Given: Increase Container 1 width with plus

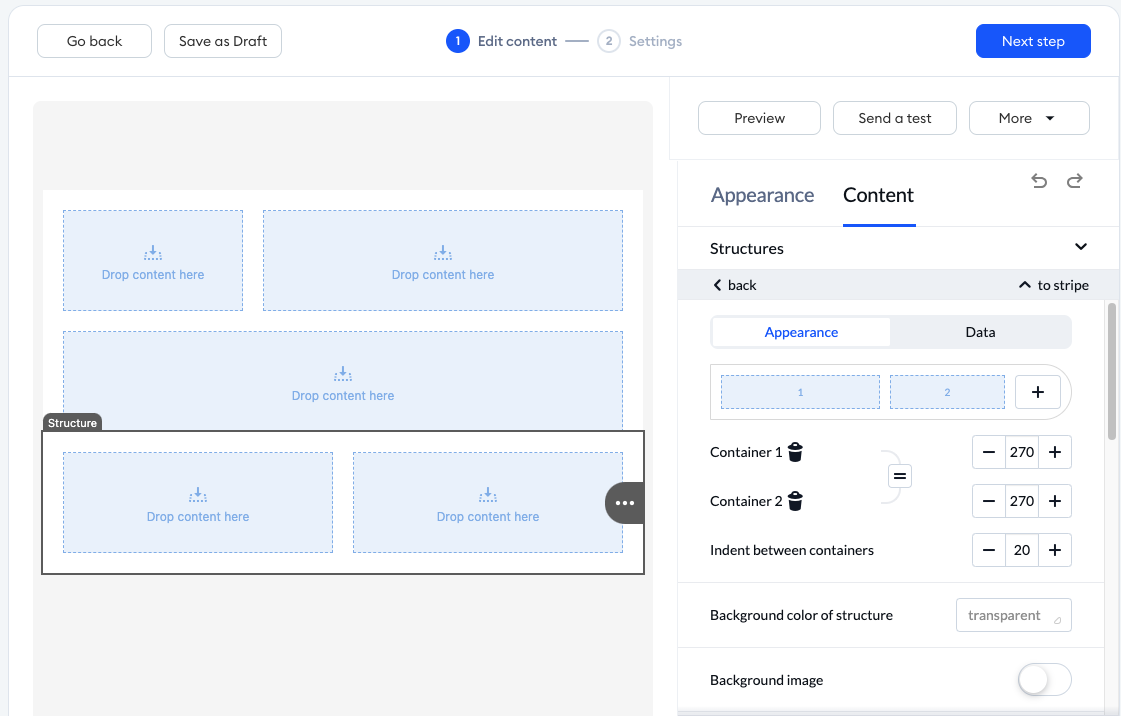Looking at the screenshot, I should pyautogui.click(x=1055, y=452).
